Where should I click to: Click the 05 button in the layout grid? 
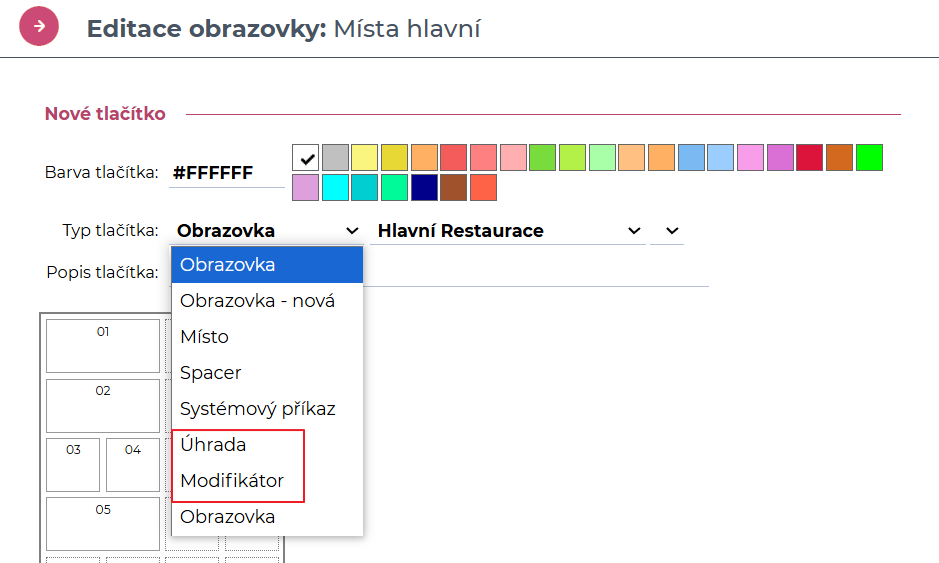pyautogui.click(x=103, y=524)
